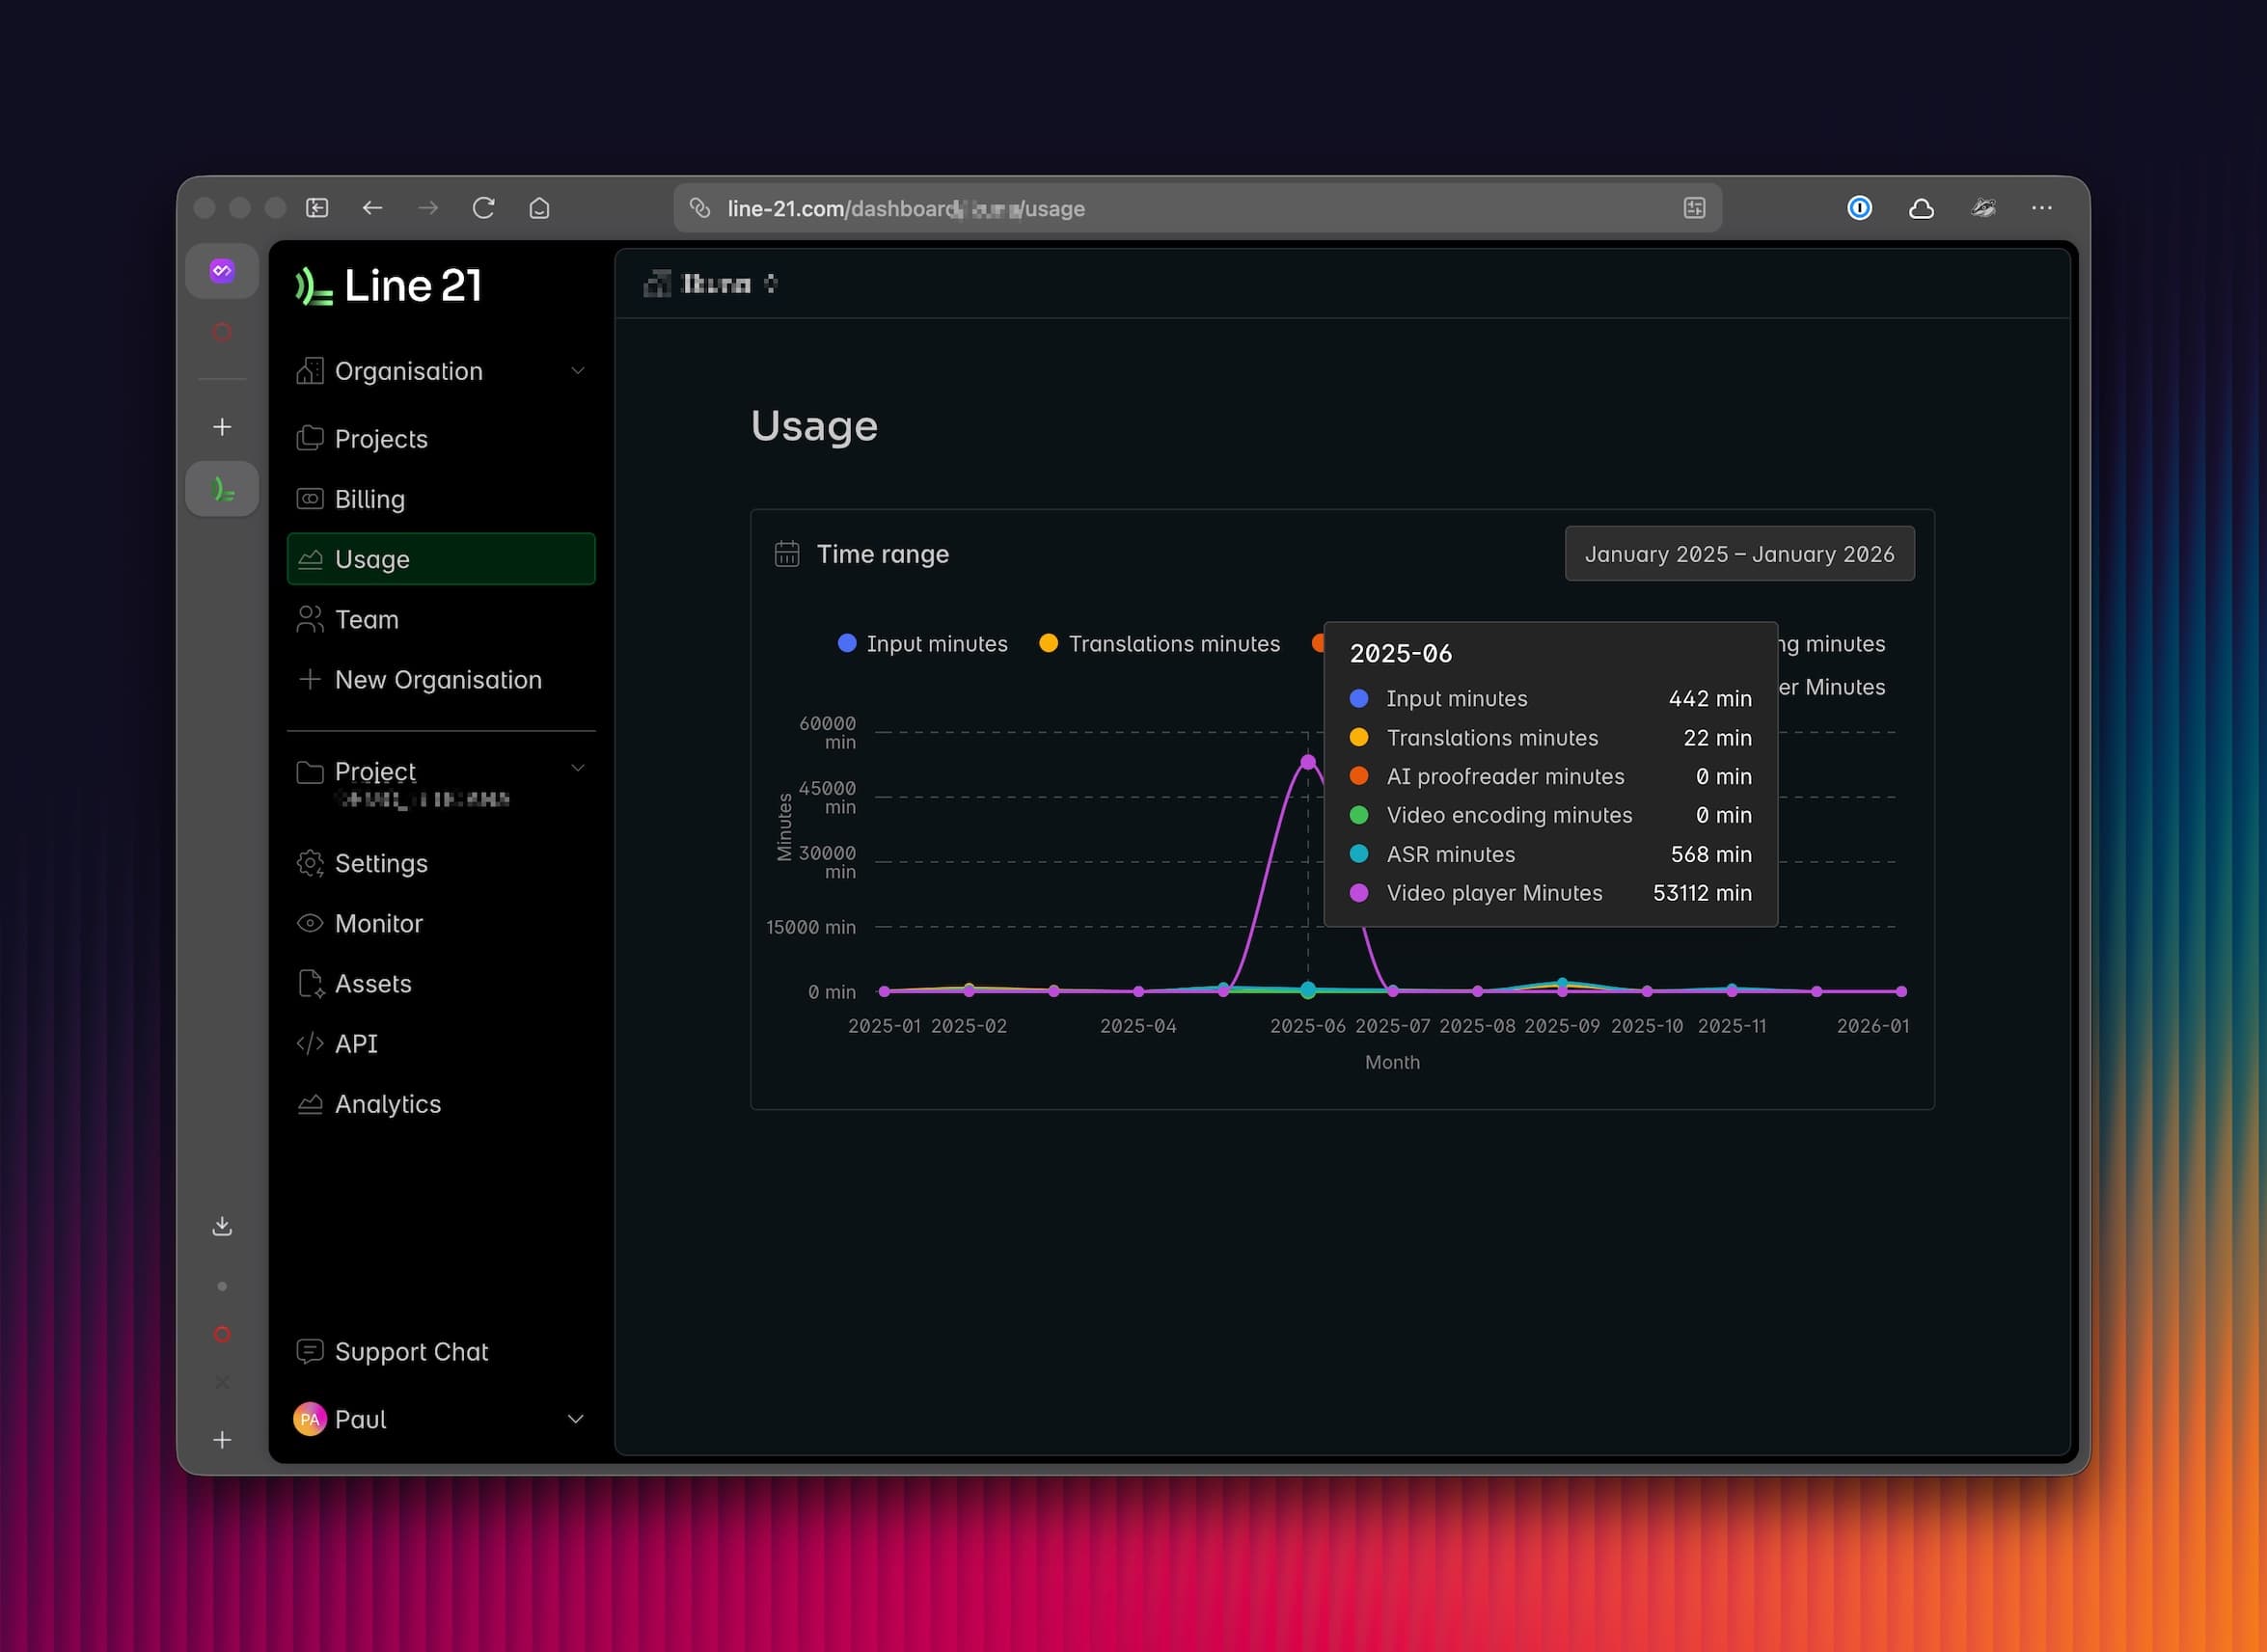This screenshot has width=2267, height=1652.
Task: Toggle the browser sidebar panel icon
Action: (317, 208)
